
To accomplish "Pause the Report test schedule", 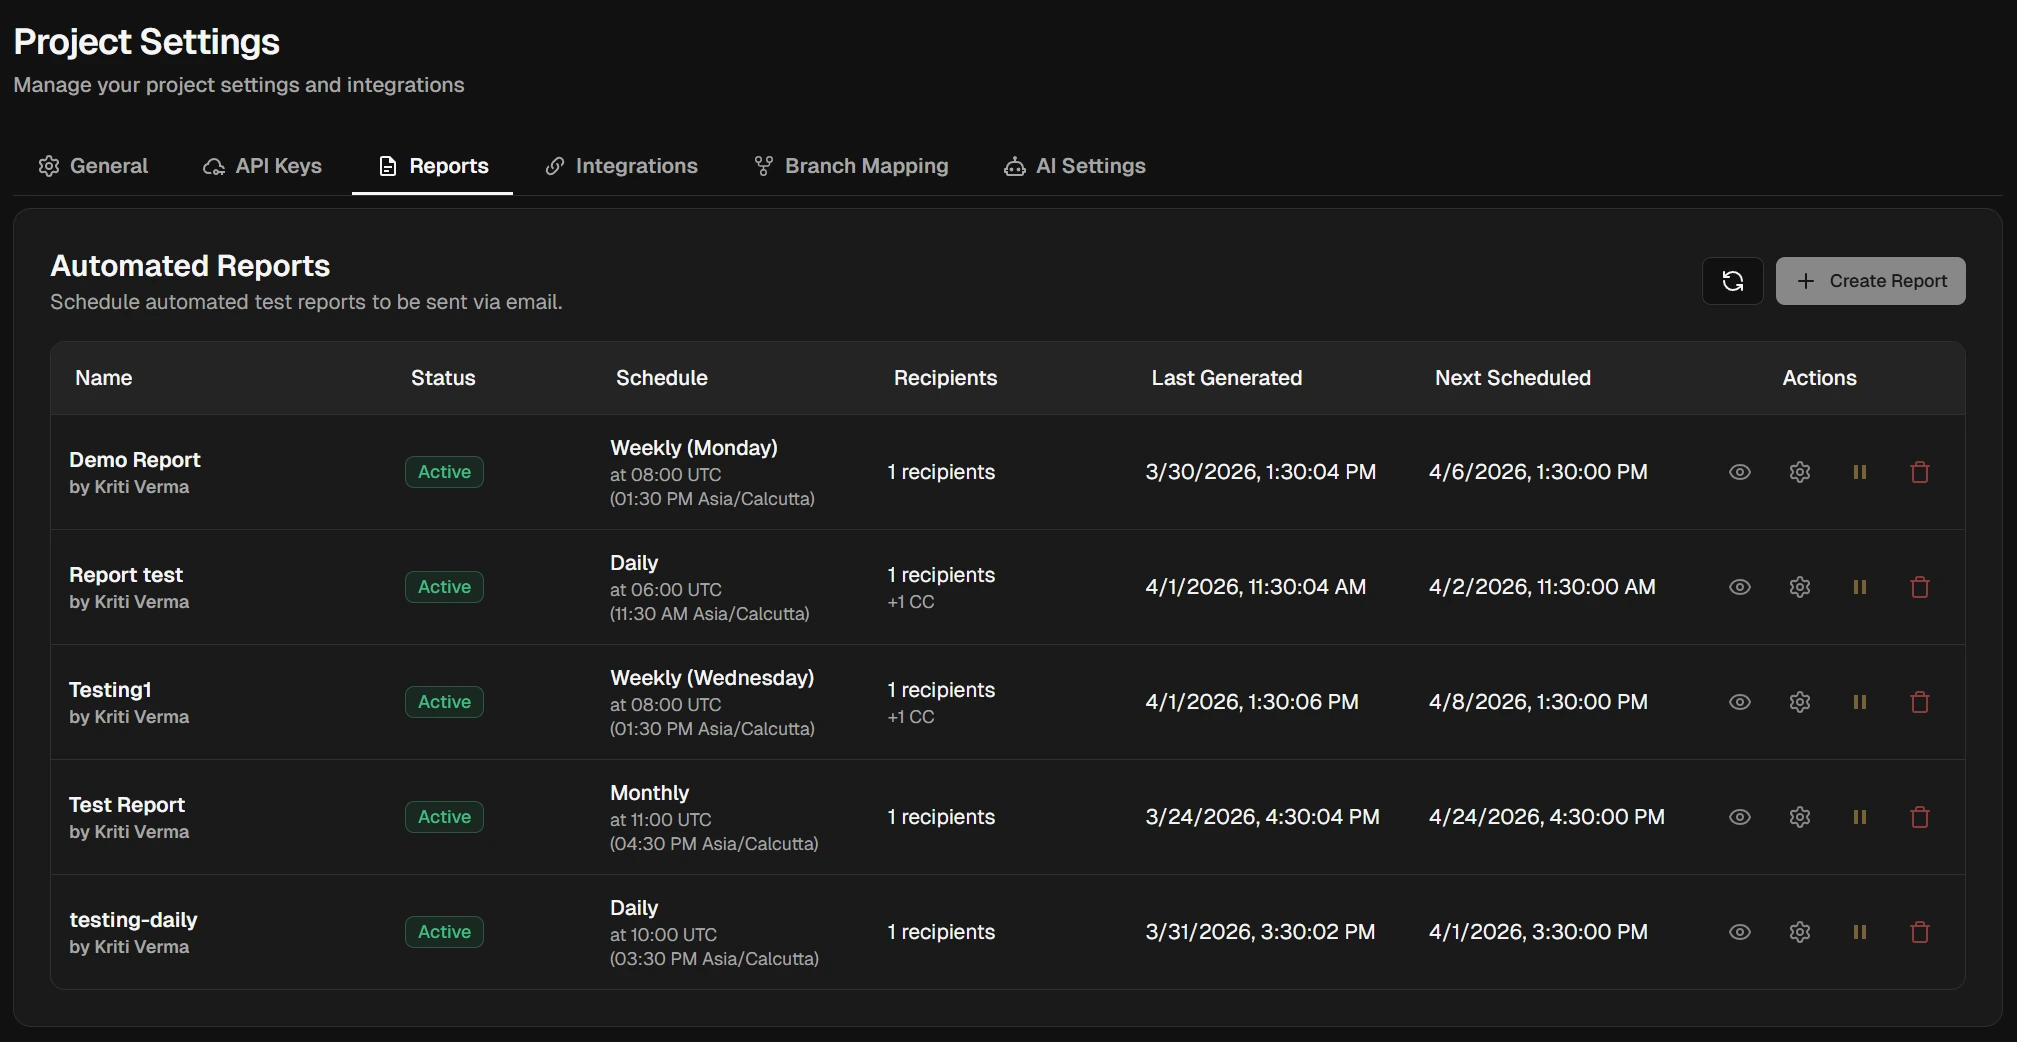I will [x=1859, y=587].
